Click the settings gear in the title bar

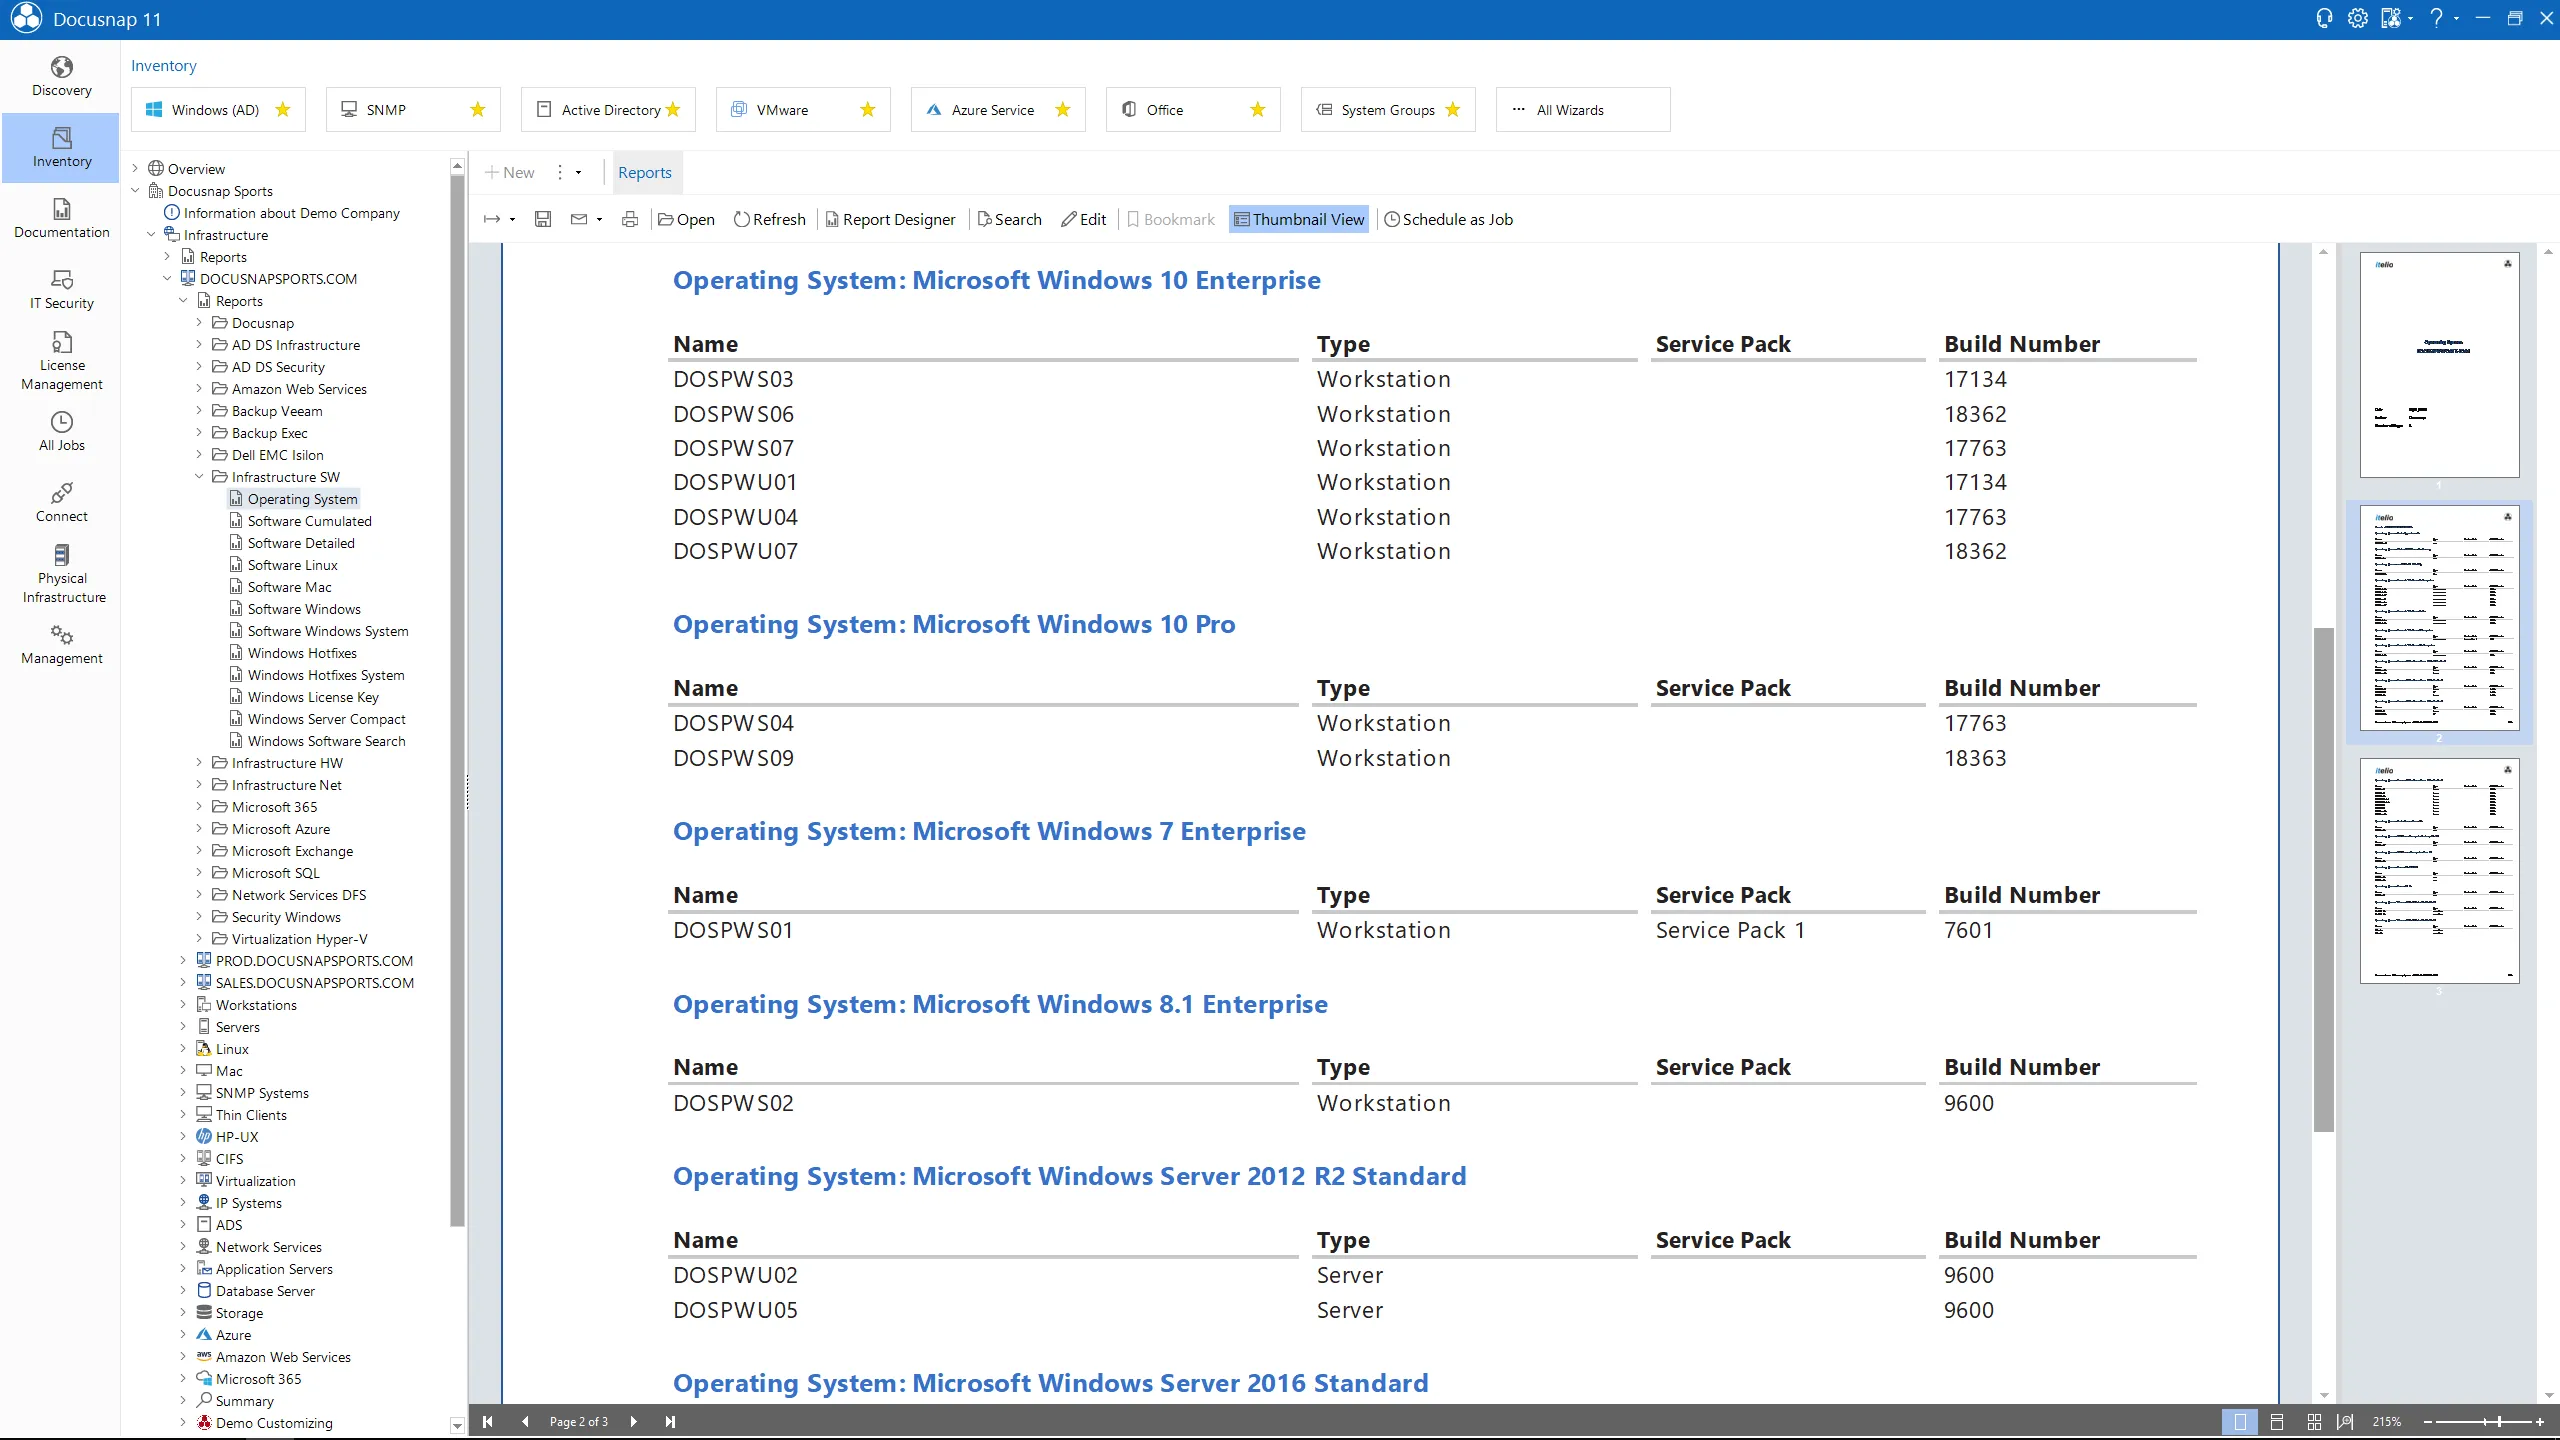2357,18
